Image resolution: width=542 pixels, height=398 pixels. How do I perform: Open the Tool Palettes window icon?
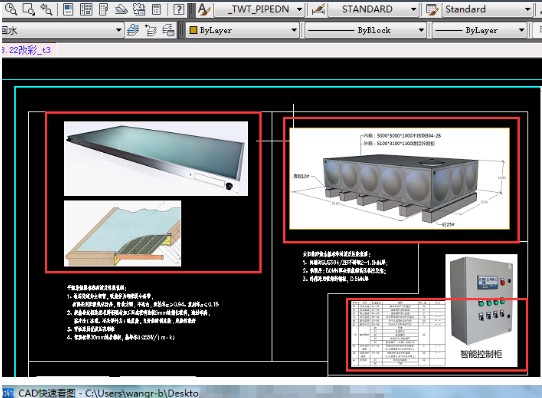103,9
